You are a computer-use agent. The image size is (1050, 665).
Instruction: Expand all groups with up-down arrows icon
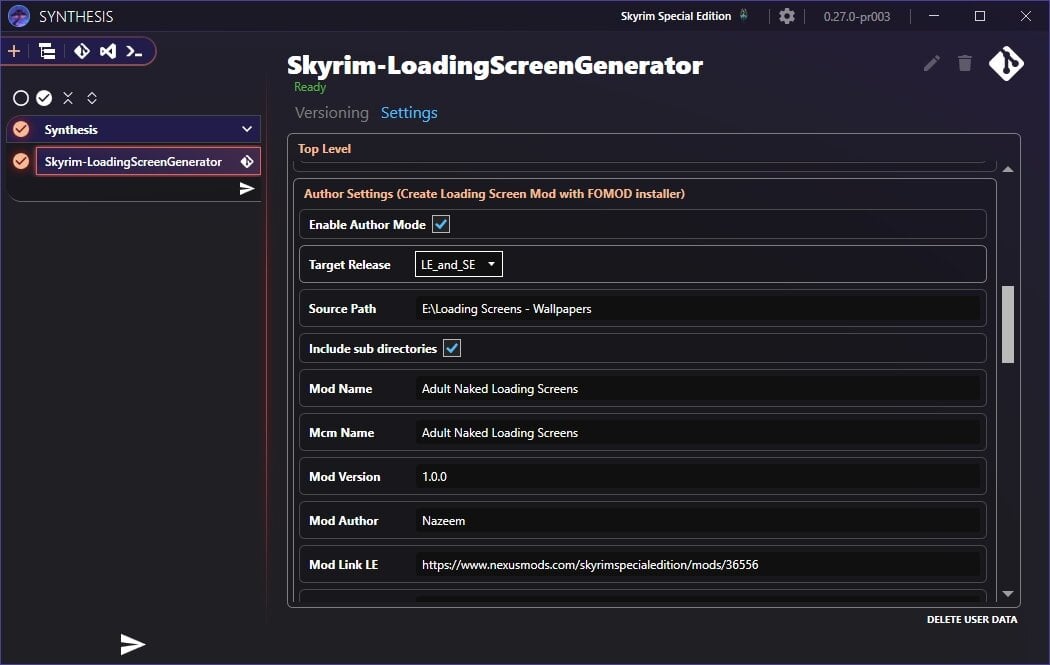[x=92, y=98]
